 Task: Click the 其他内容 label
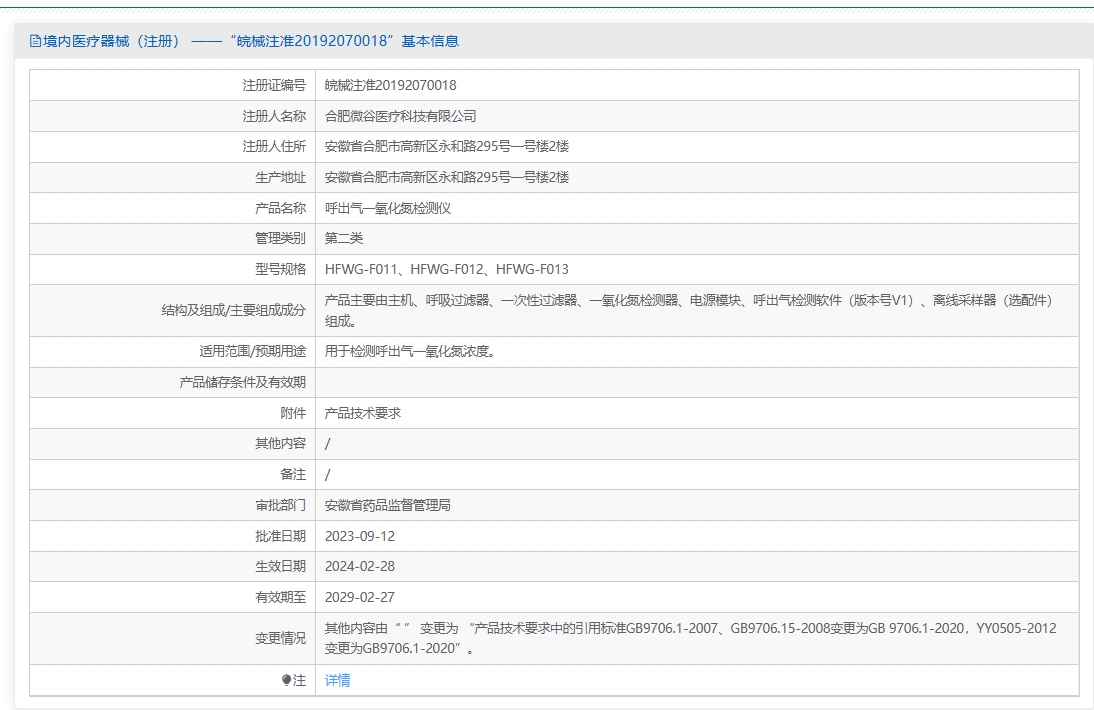(280, 444)
